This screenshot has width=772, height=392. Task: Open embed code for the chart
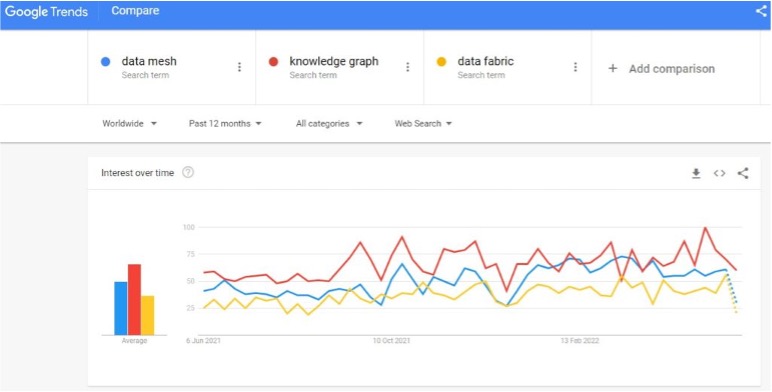point(719,173)
